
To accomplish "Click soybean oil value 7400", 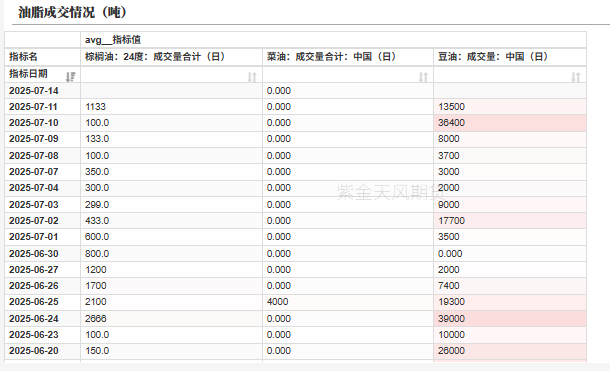I will 449,286.
